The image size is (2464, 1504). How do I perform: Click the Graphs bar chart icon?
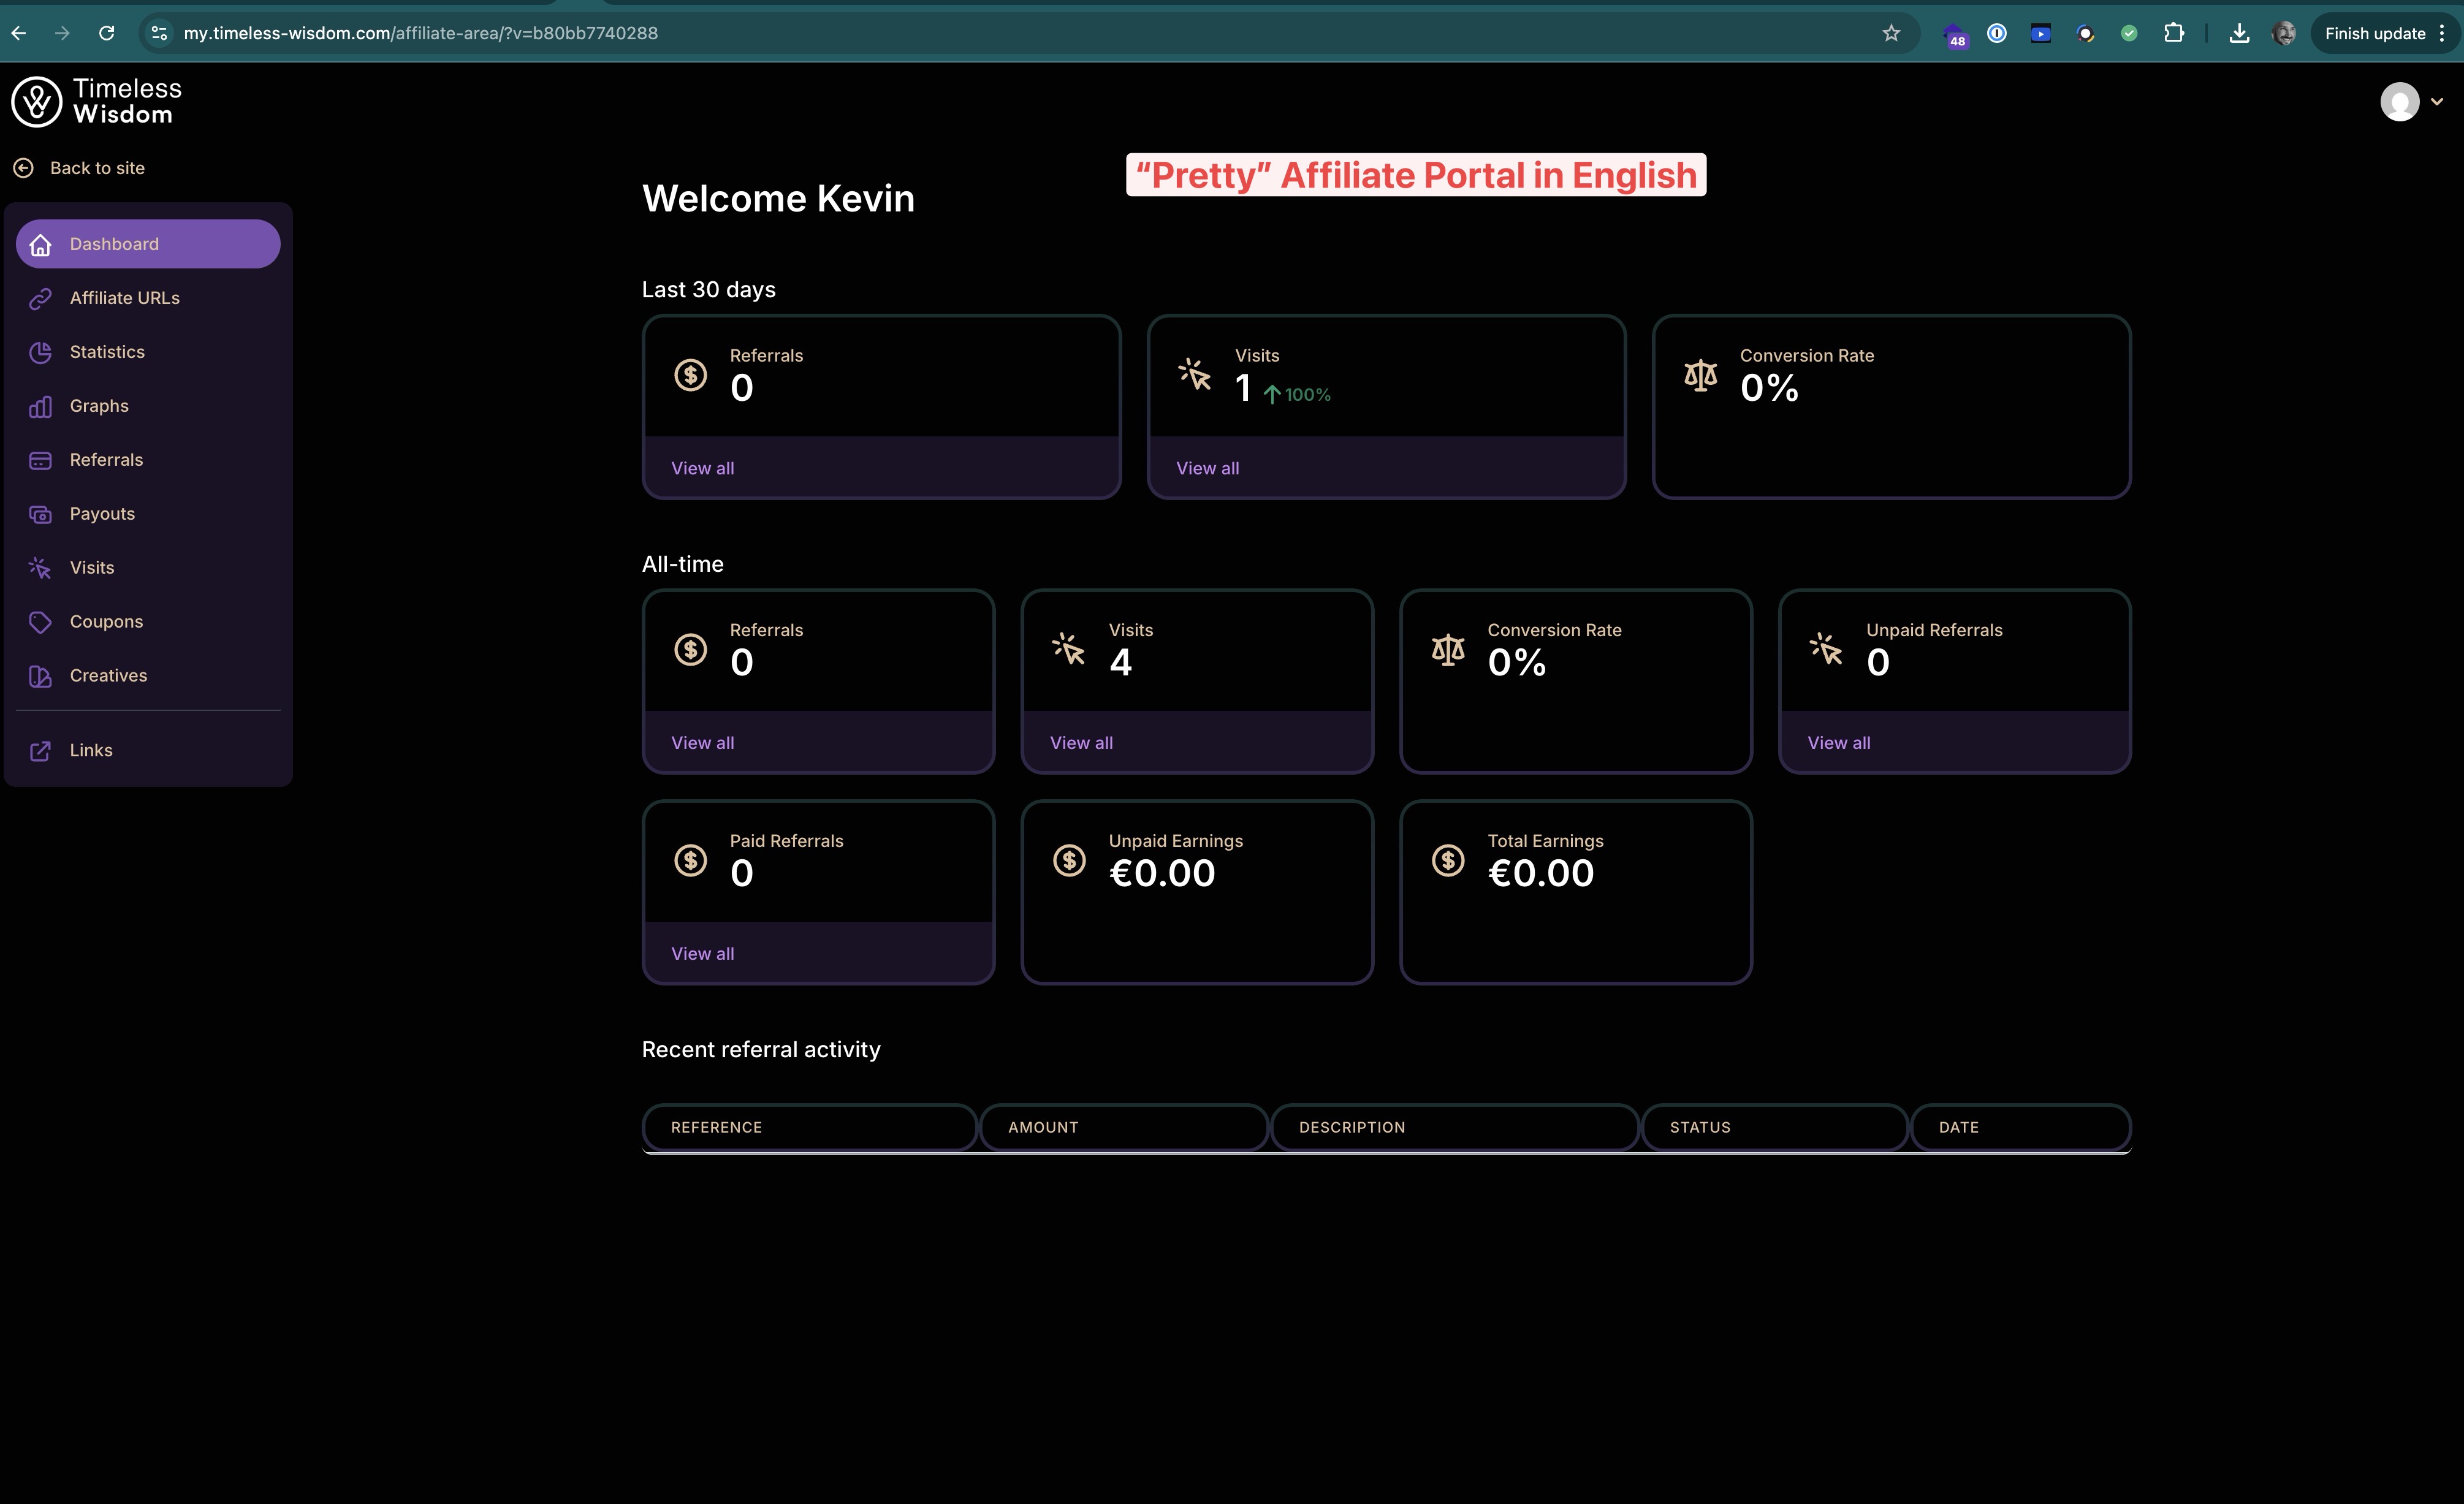tap(40, 406)
